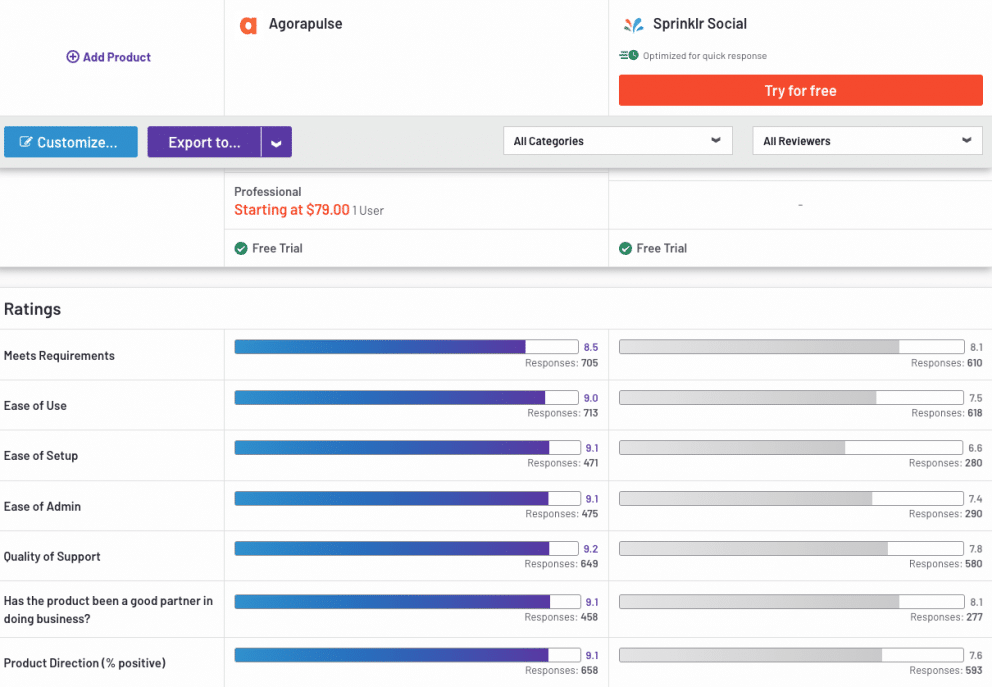992x687 pixels.
Task: Open the Agorapulse product name link
Action: pyautogui.click(x=306, y=24)
